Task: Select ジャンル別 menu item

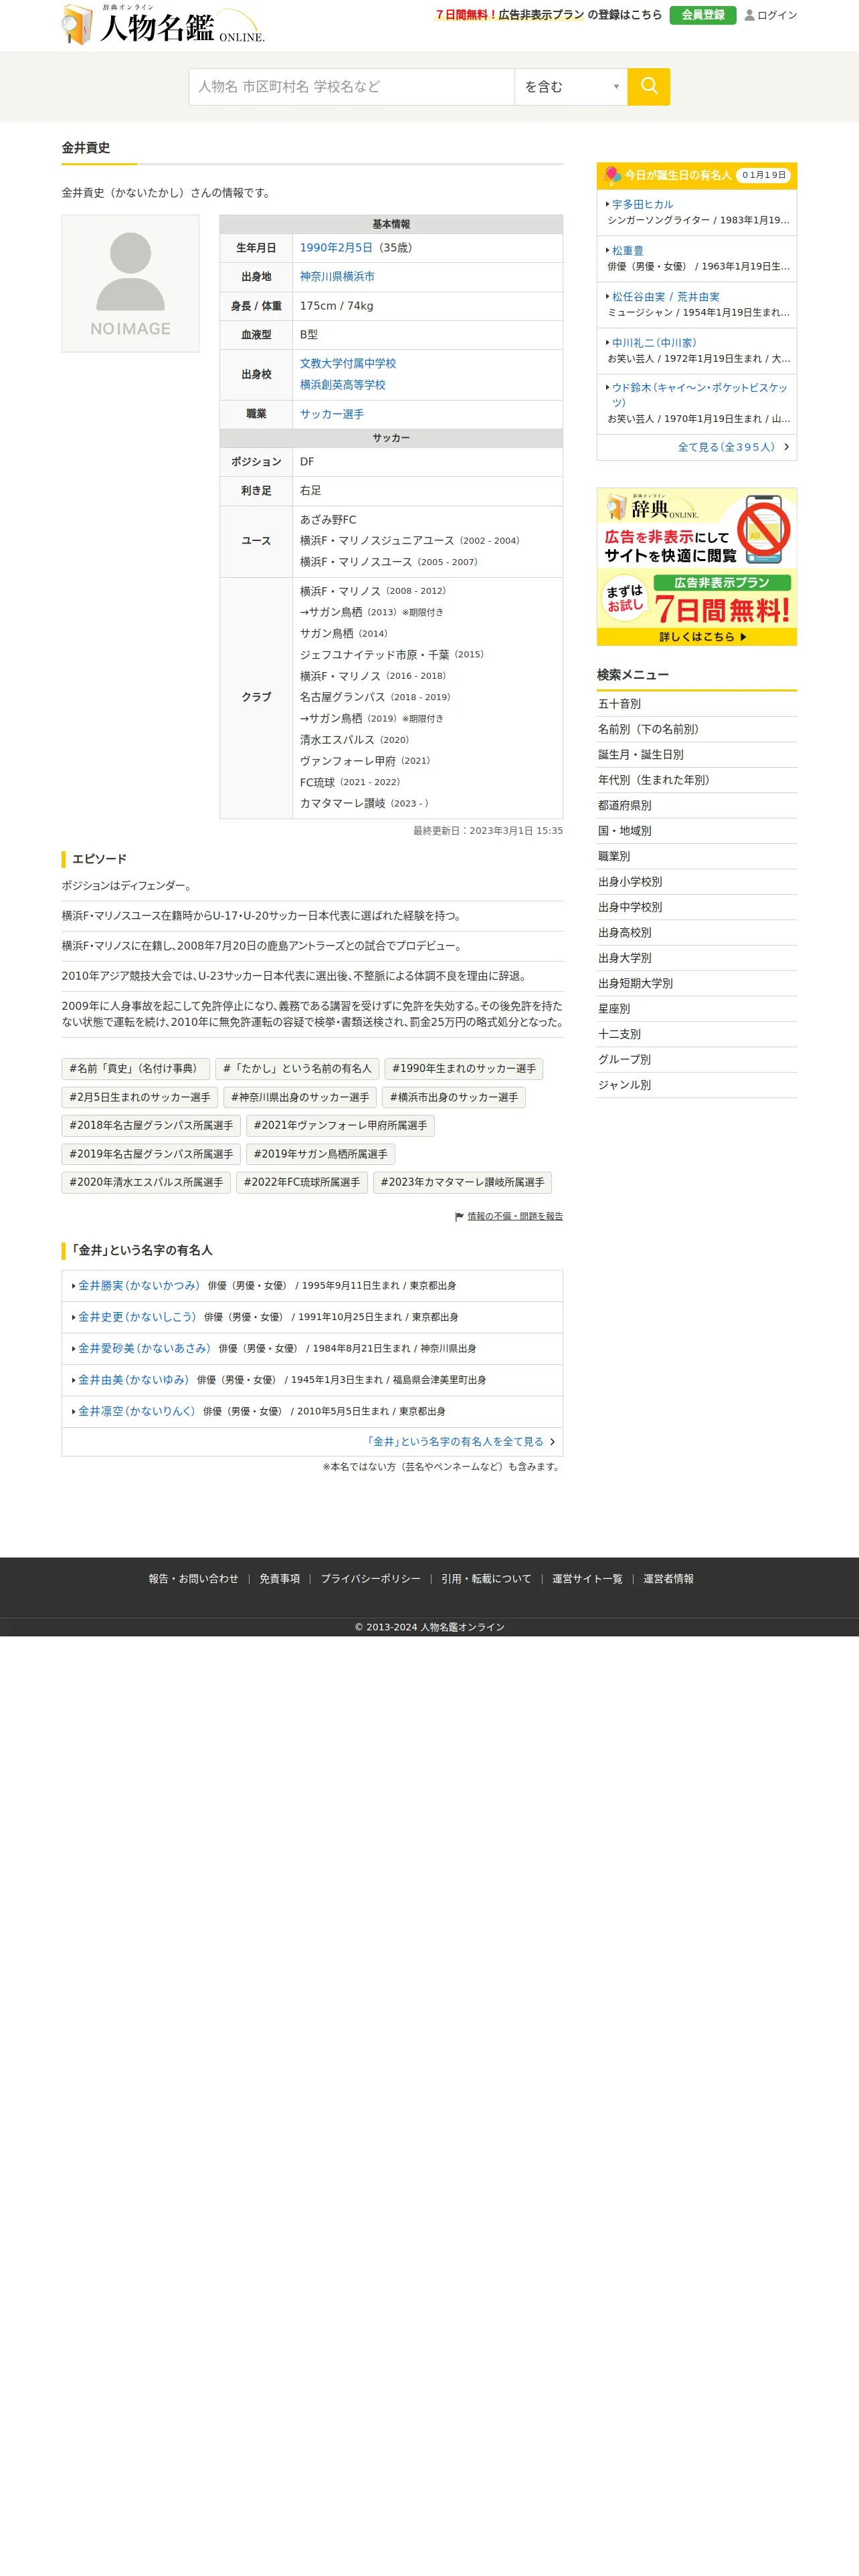Action: pyautogui.click(x=697, y=1085)
